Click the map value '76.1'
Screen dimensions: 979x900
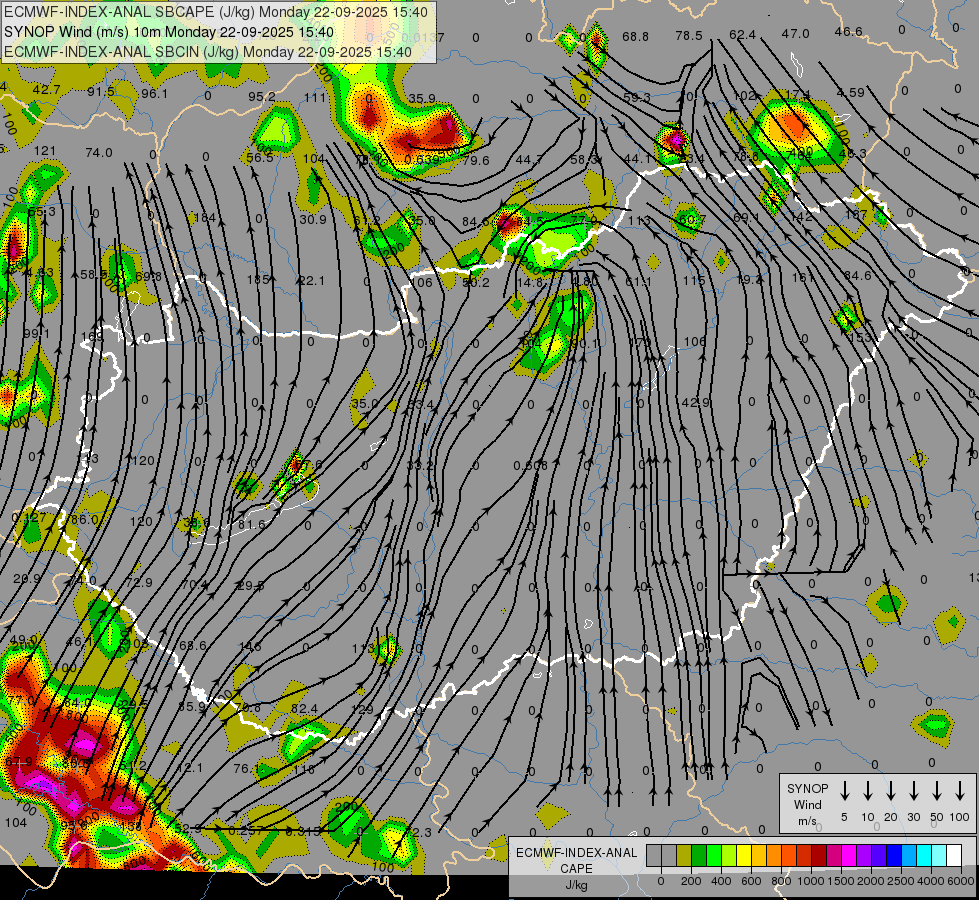pos(247,768)
